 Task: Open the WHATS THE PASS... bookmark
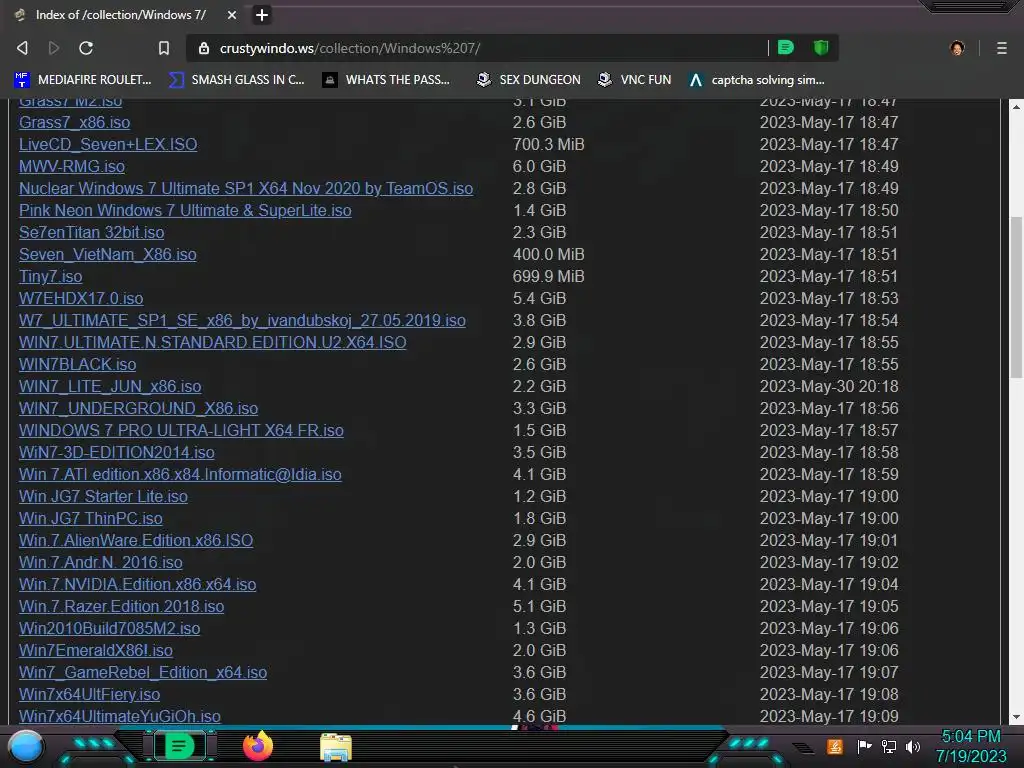(387, 80)
